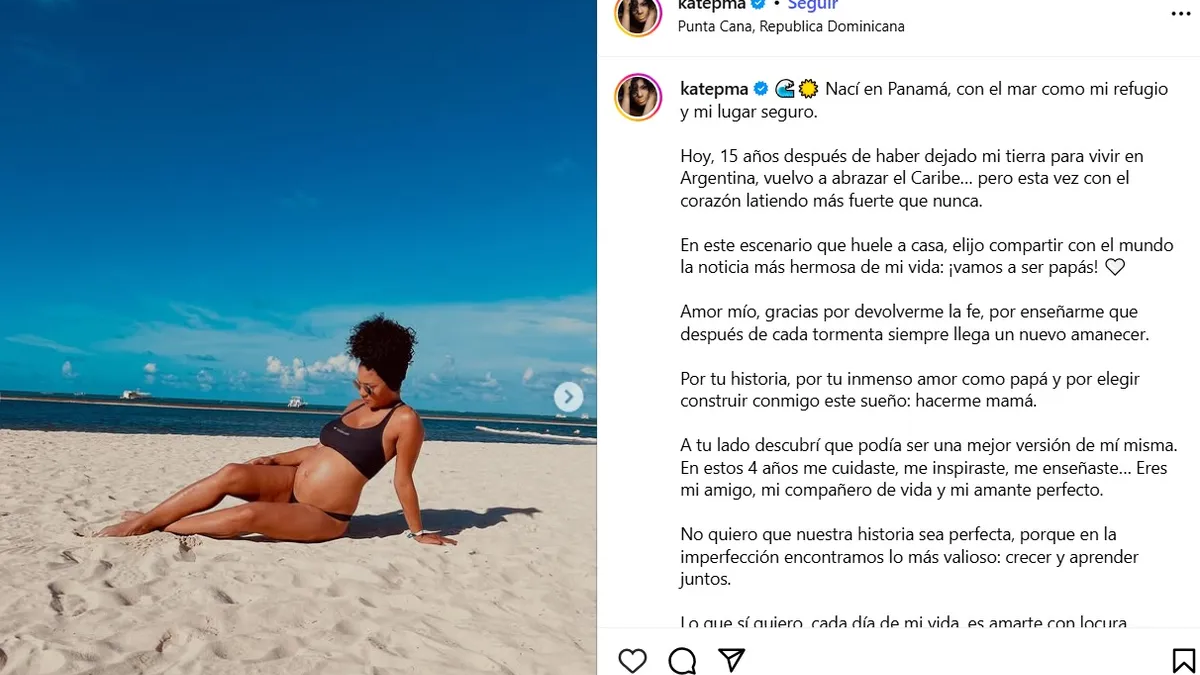
Task: Open the katepma username in the caption
Action: [x=713, y=89]
